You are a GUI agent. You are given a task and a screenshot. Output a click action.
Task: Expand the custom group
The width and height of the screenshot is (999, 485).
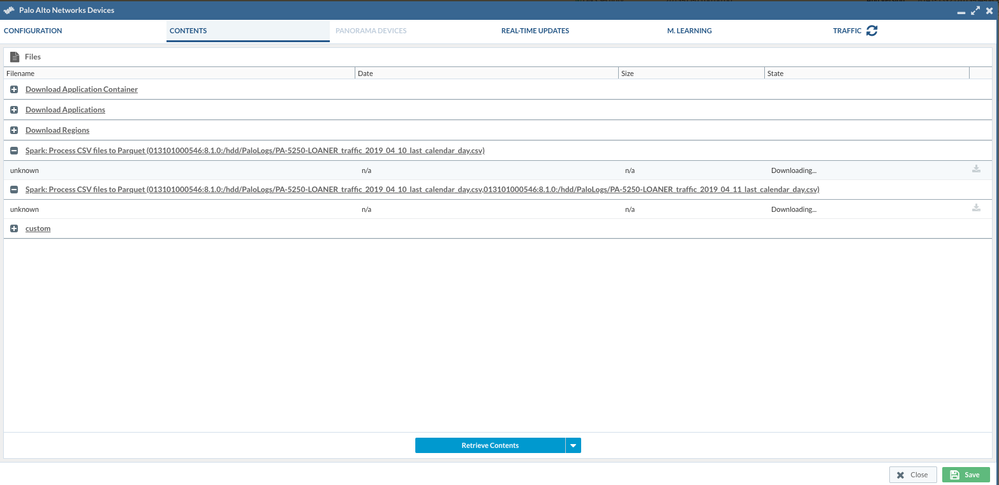pyautogui.click(x=14, y=229)
